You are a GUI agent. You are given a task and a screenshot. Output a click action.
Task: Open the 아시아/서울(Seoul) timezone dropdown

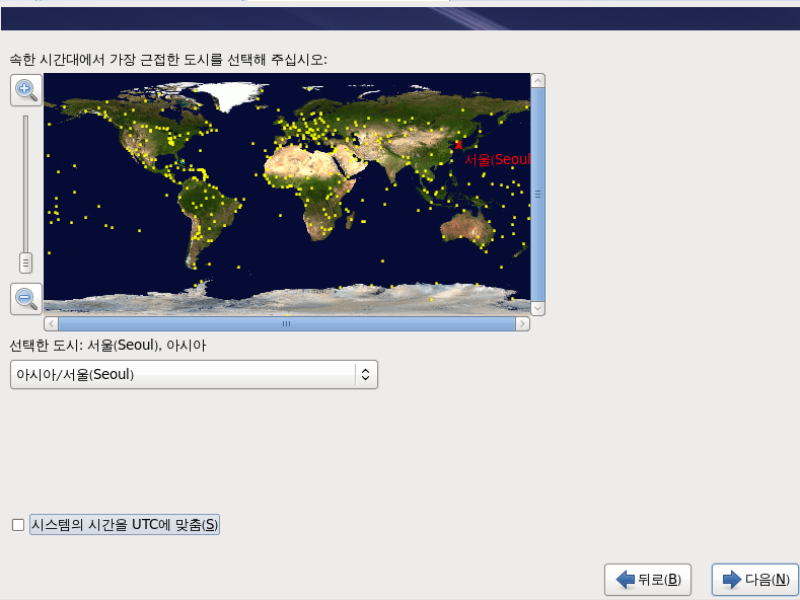point(194,374)
